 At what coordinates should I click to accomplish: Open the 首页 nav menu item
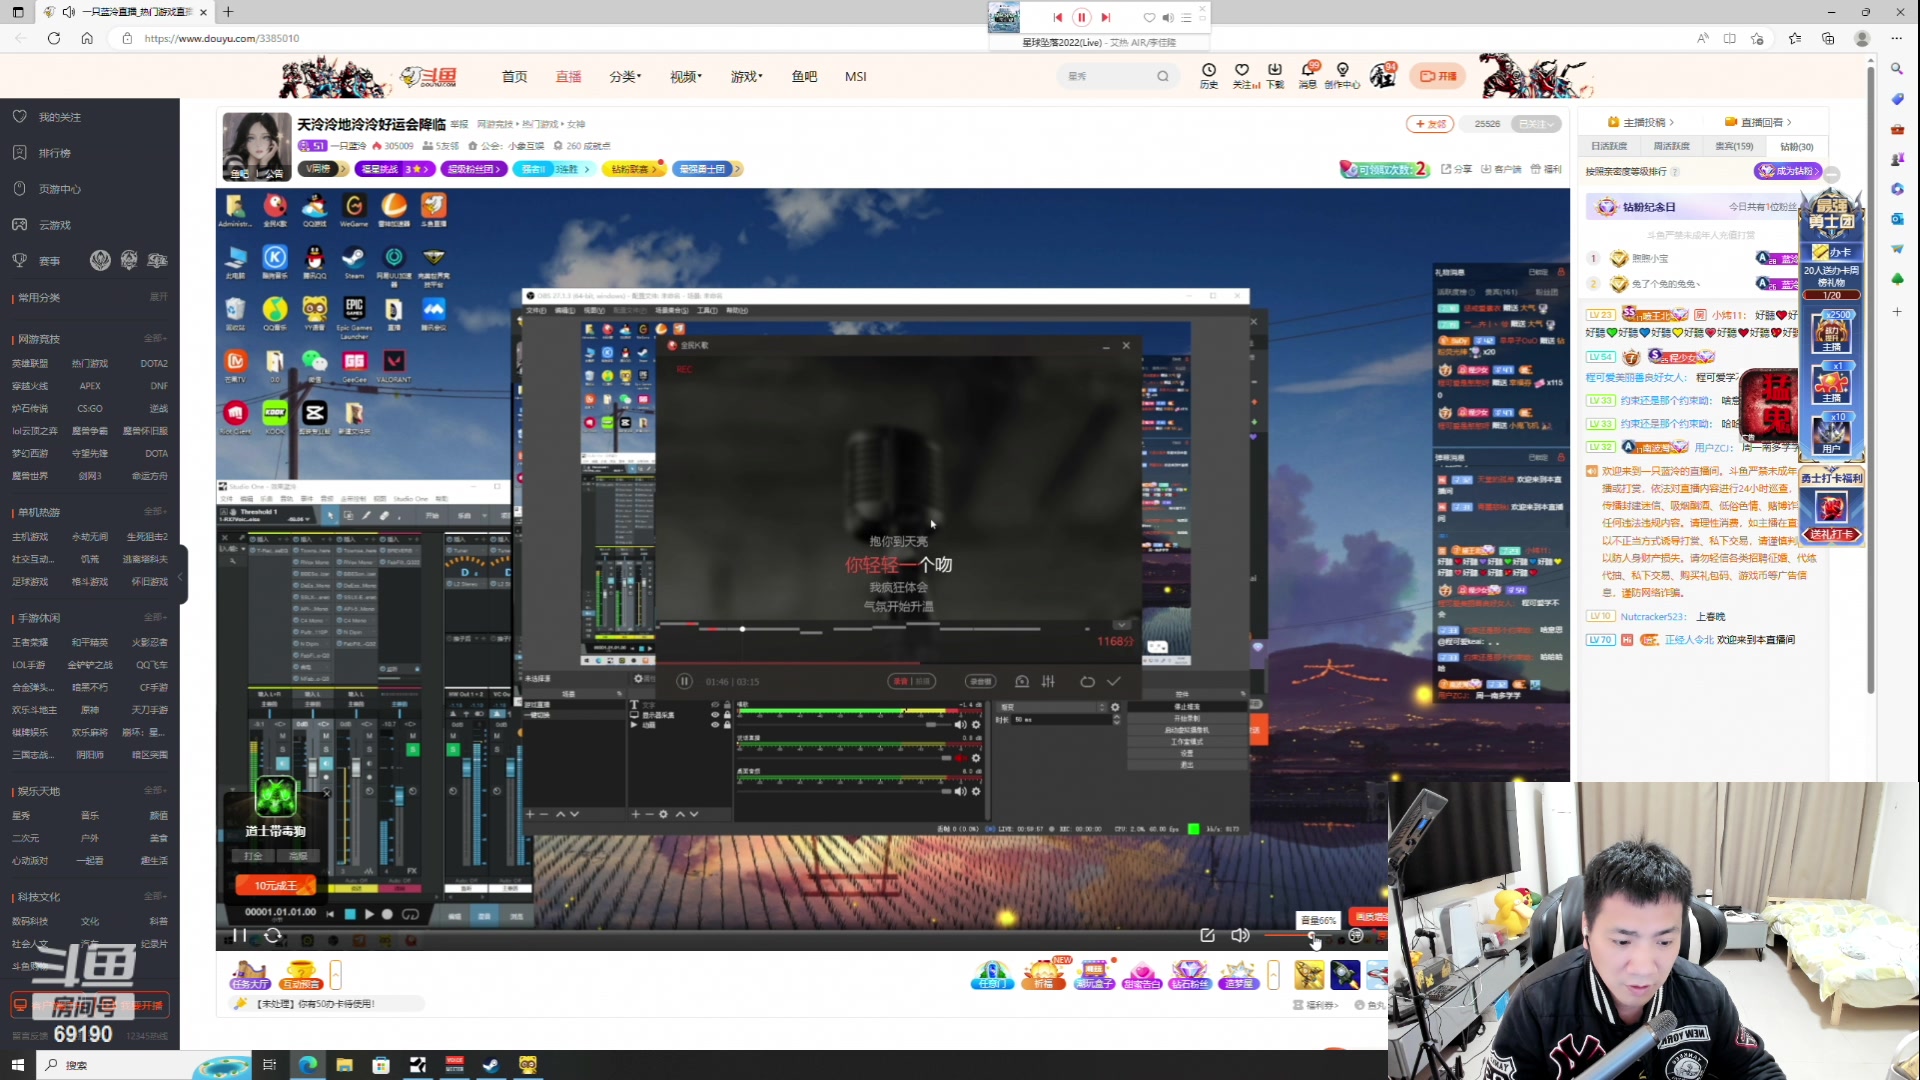(514, 76)
